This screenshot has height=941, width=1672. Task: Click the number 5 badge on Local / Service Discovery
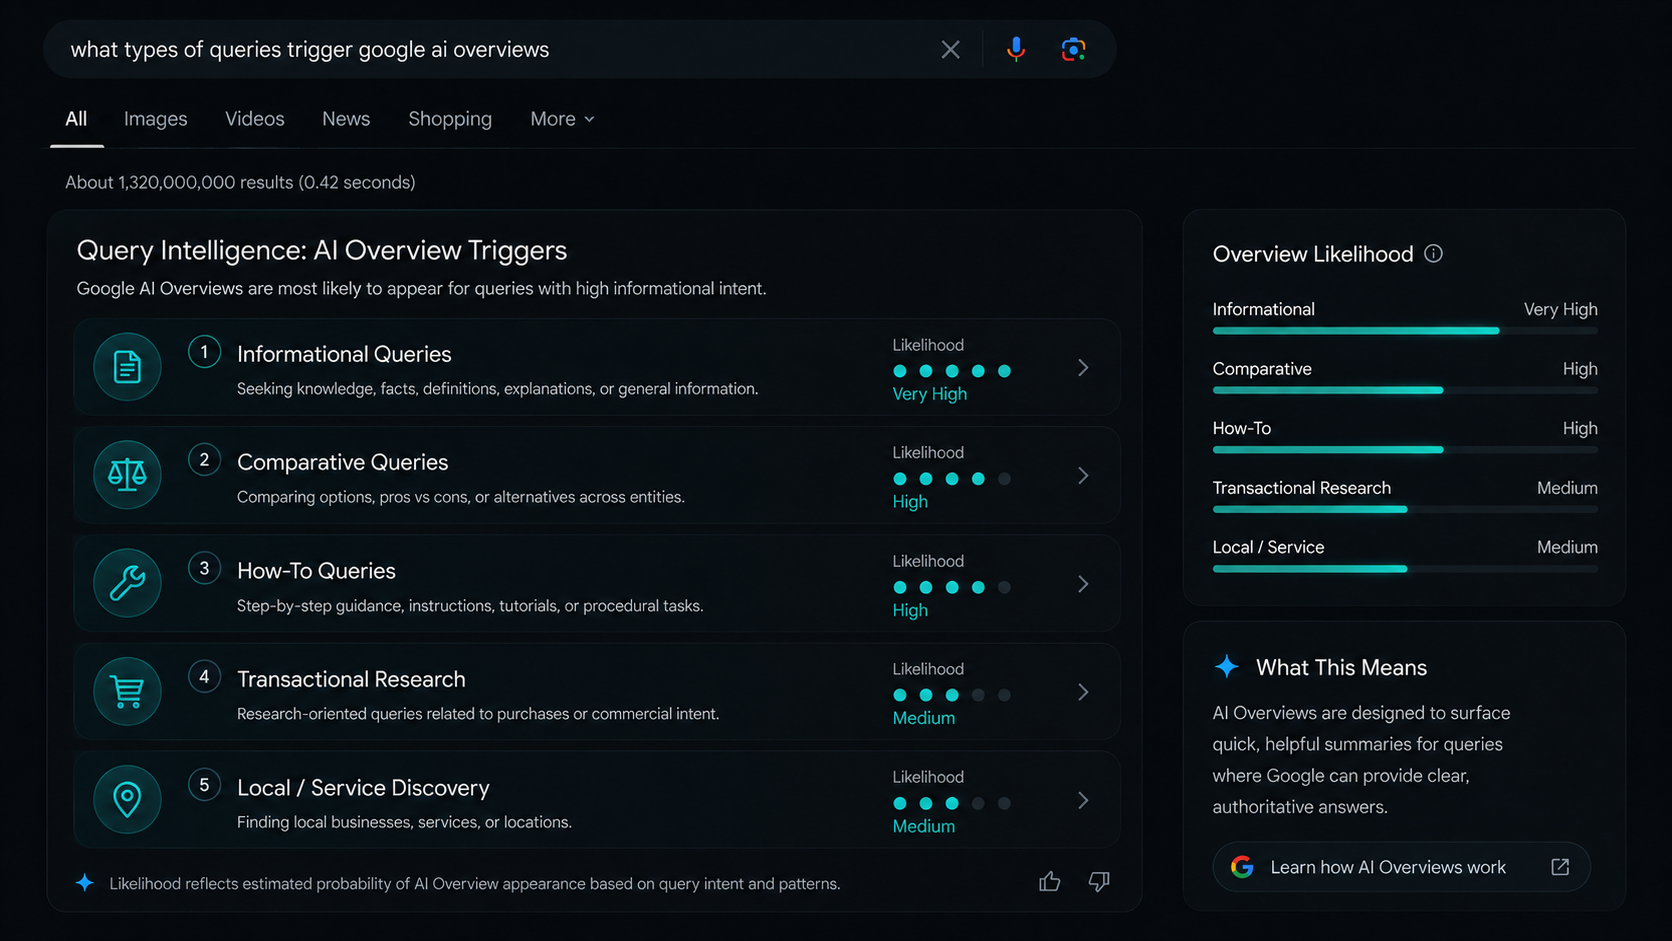[x=204, y=785]
